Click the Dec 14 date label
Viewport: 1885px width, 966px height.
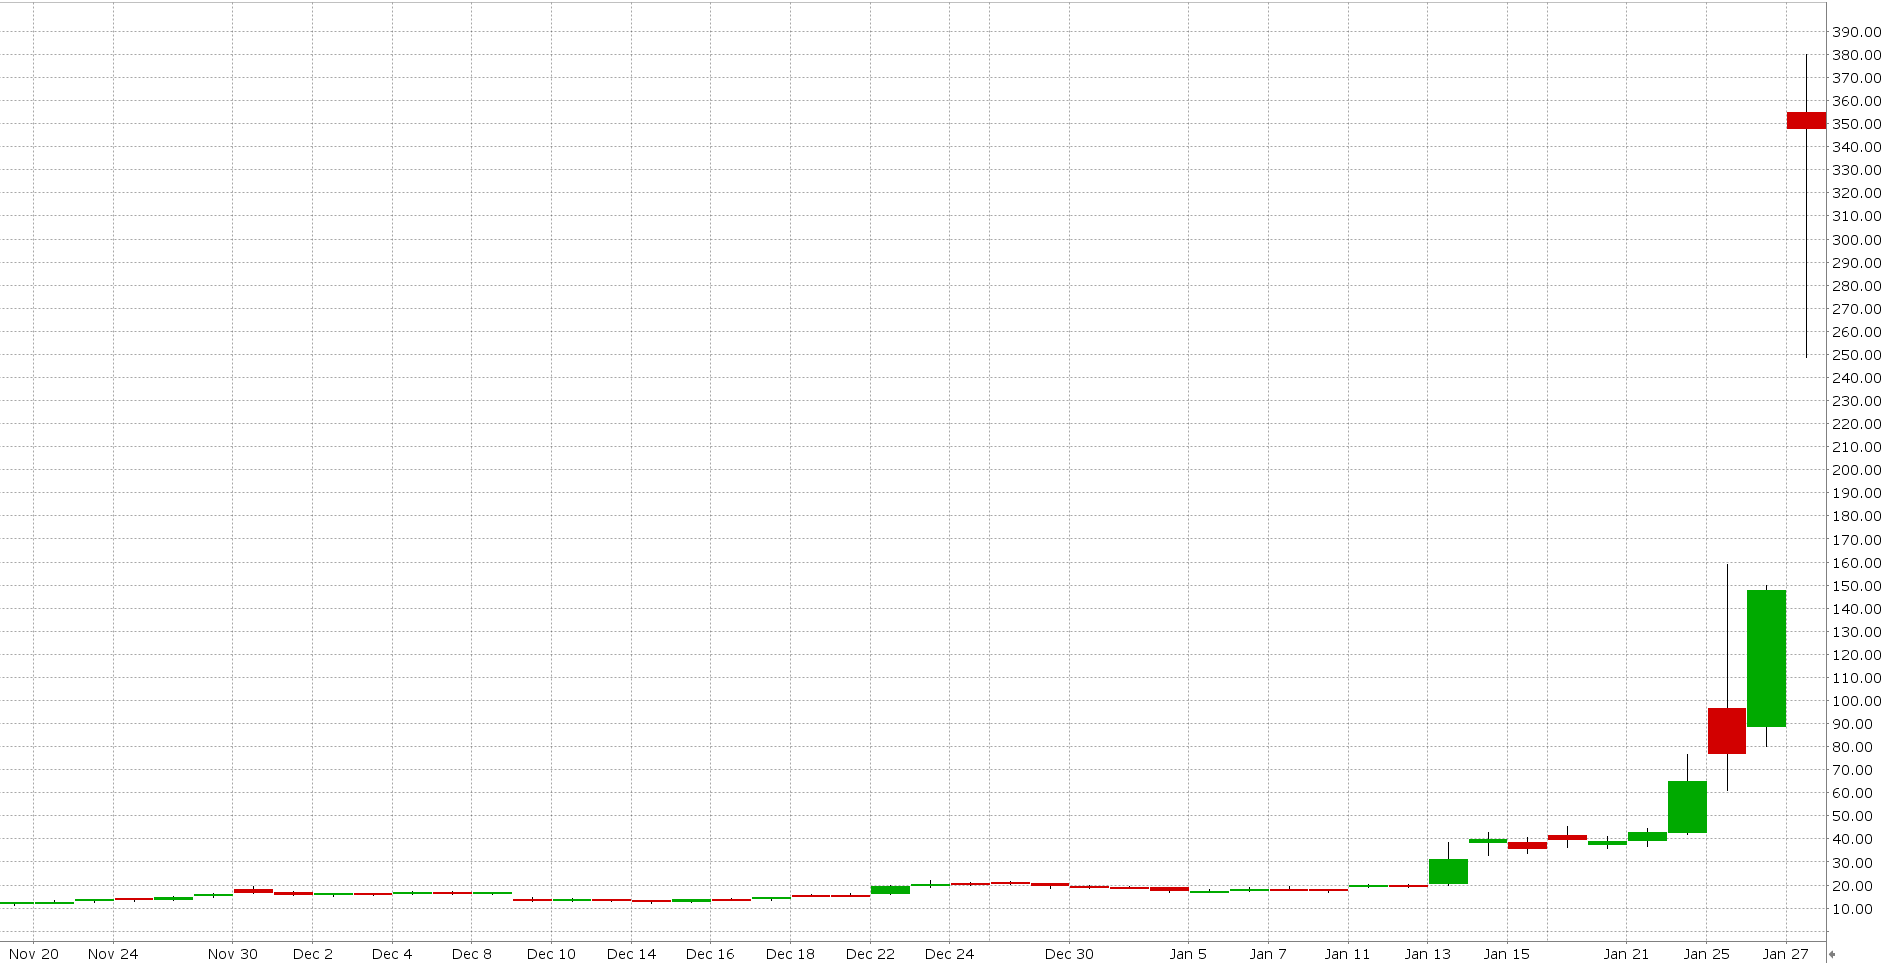(632, 954)
